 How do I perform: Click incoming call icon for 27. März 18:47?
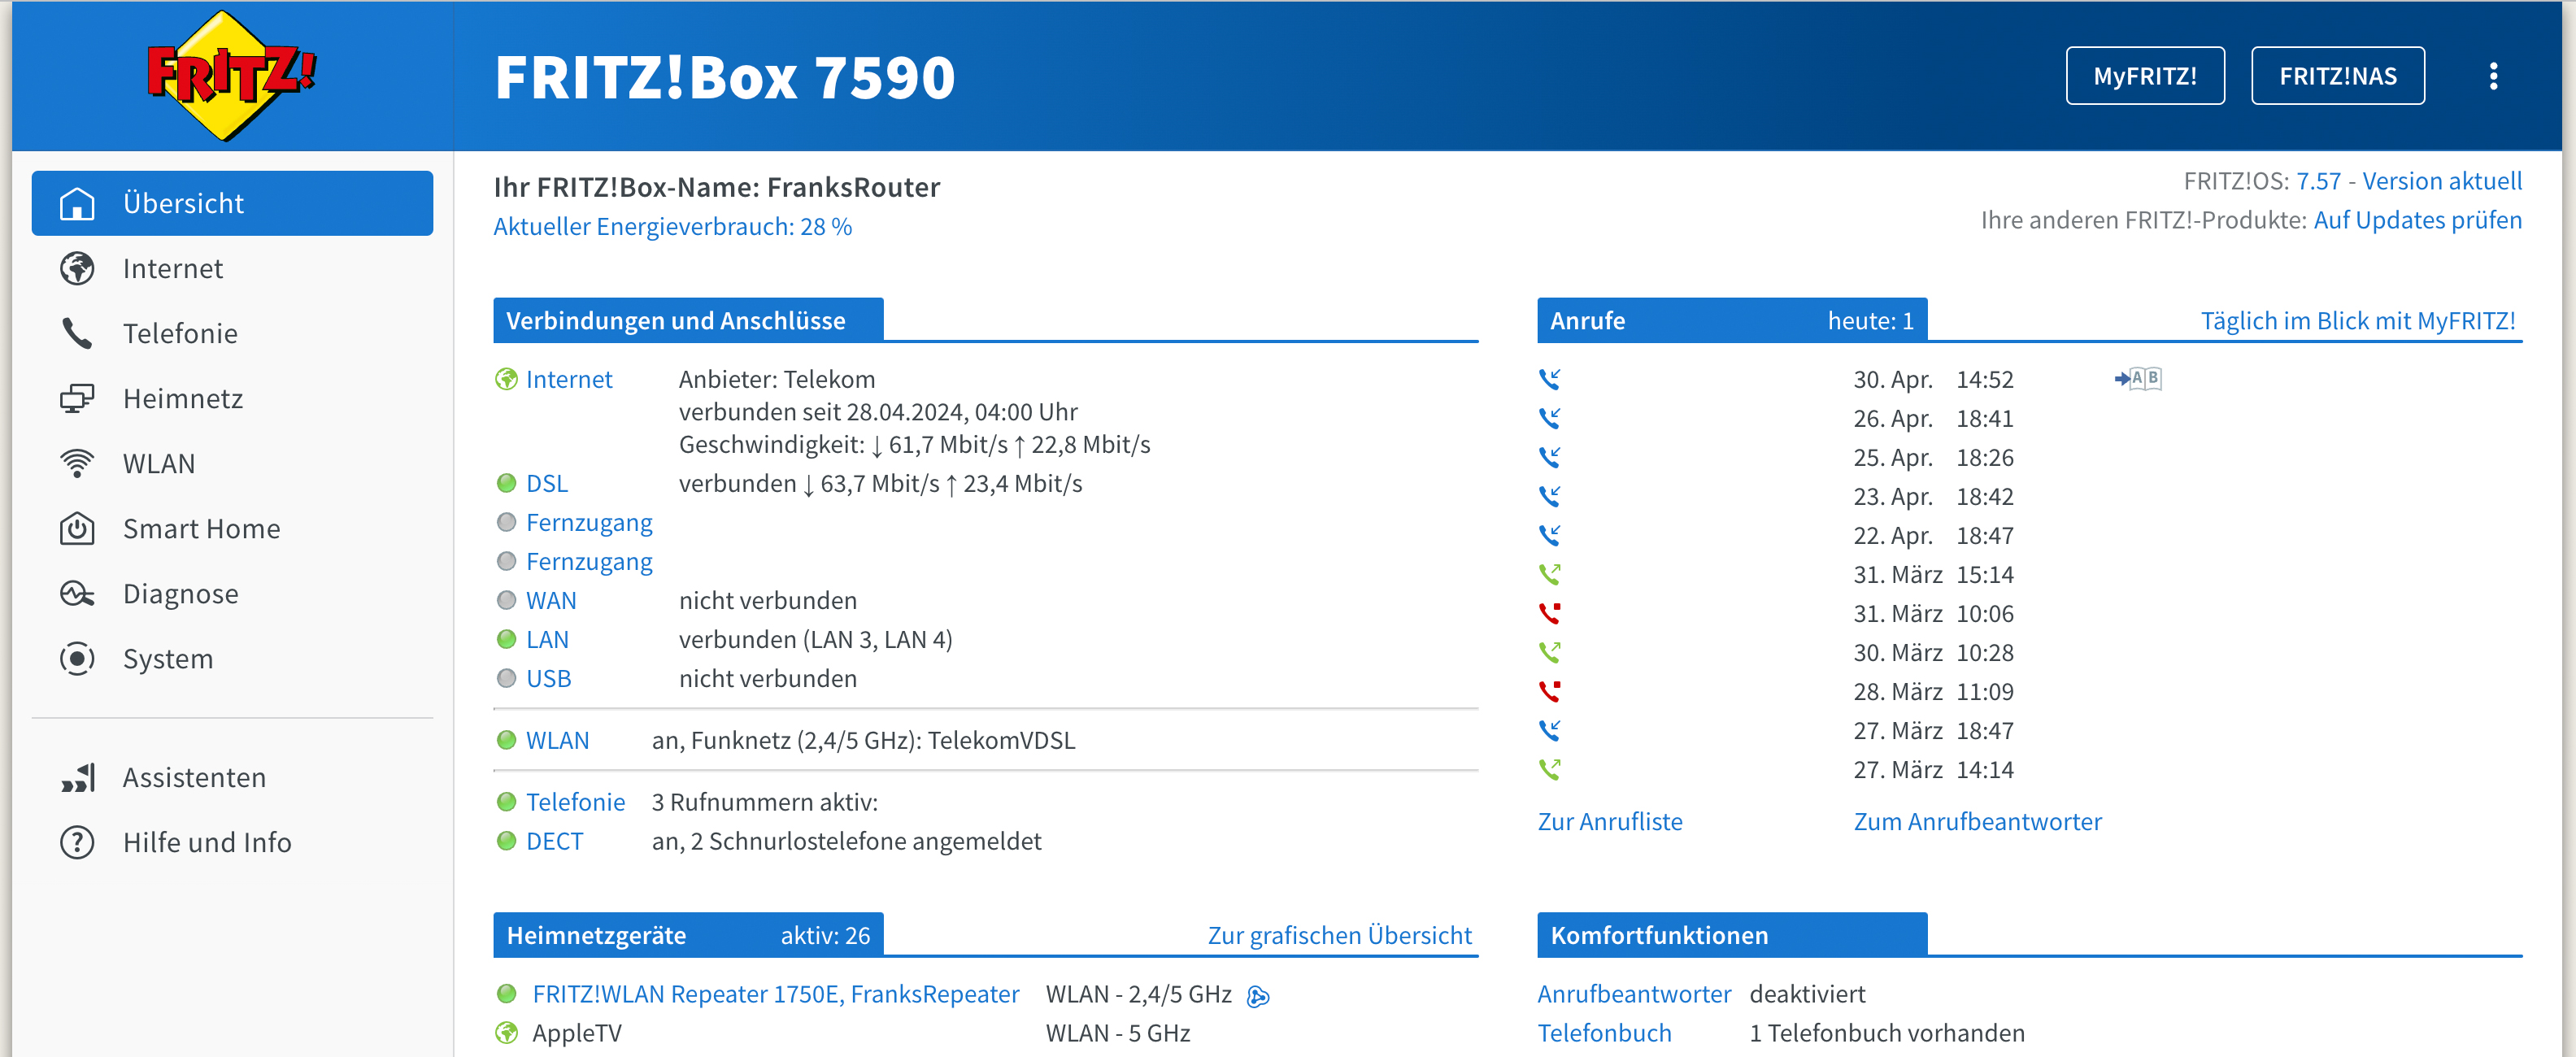point(1549,730)
